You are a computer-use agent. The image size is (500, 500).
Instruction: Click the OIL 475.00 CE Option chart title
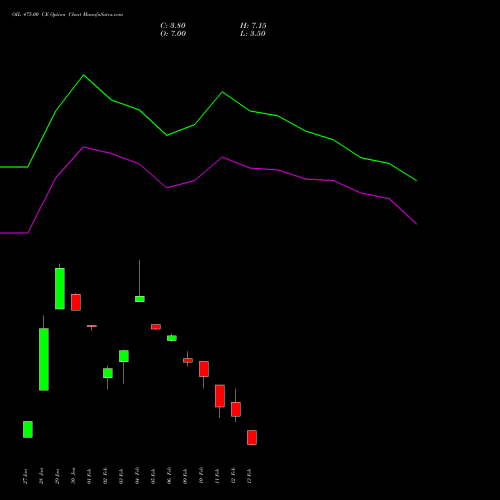[68, 15]
